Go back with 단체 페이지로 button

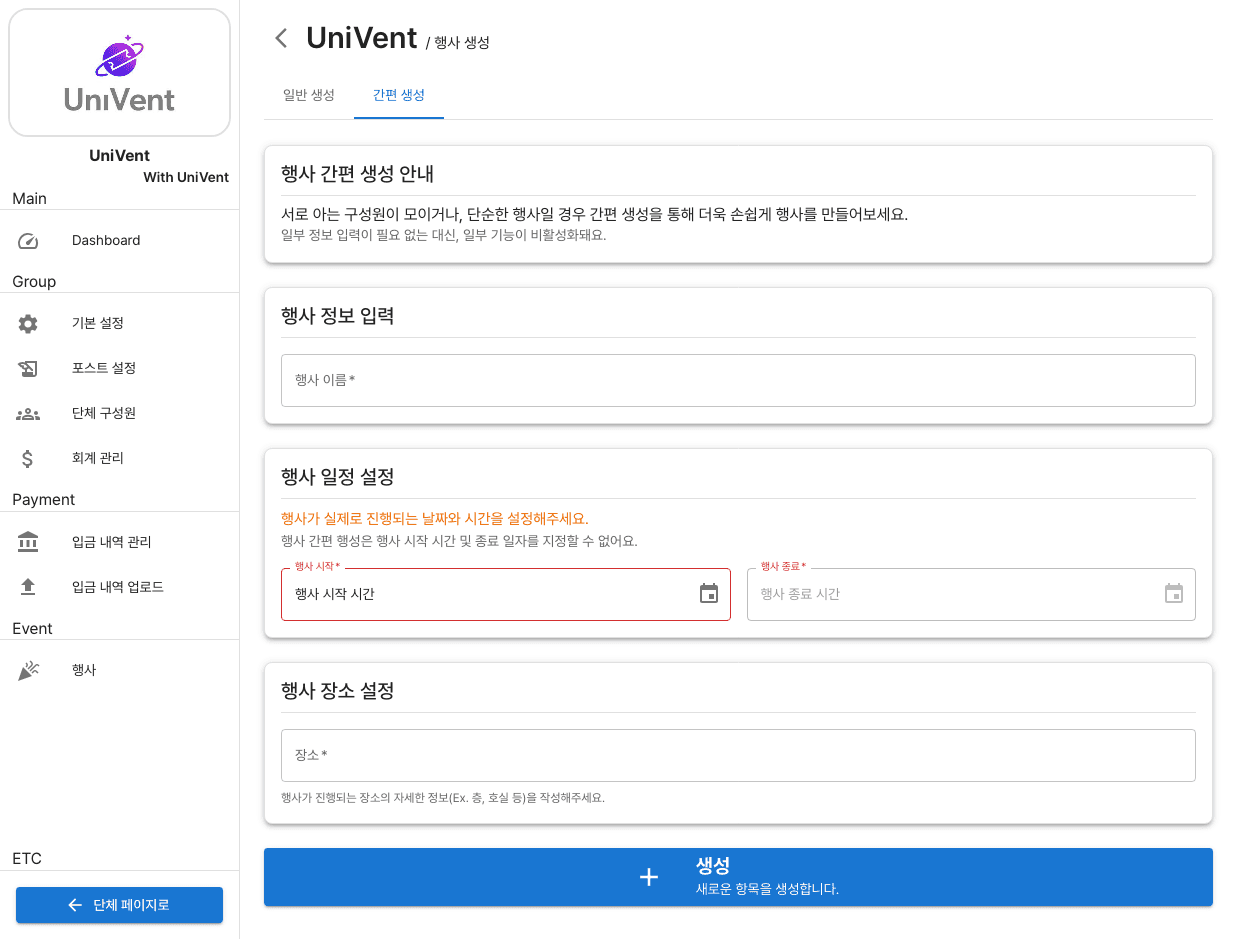119,905
